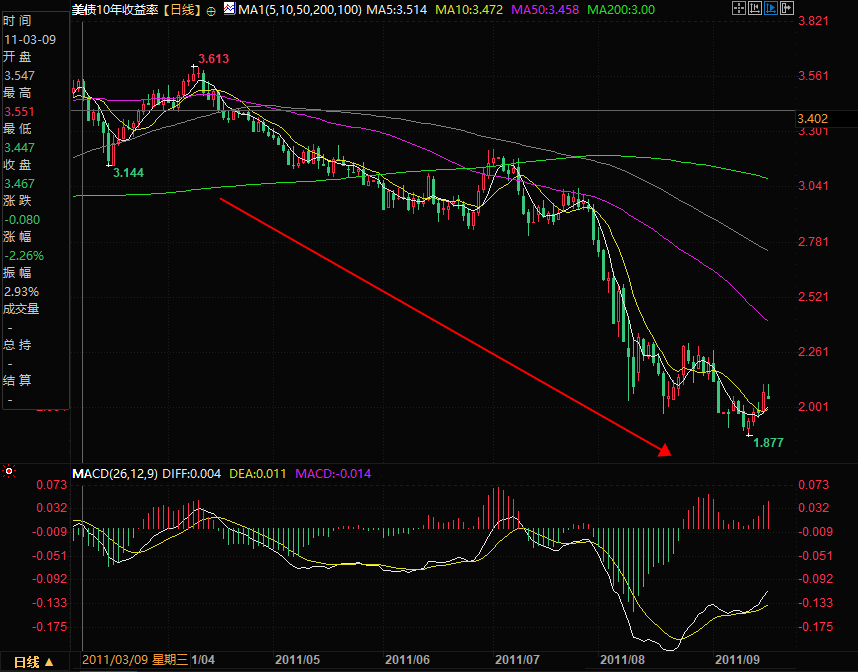Image resolution: width=858 pixels, height=672 pixels.
Task: Click the circled plus icon beside 日线
Action: coord(211,10)
